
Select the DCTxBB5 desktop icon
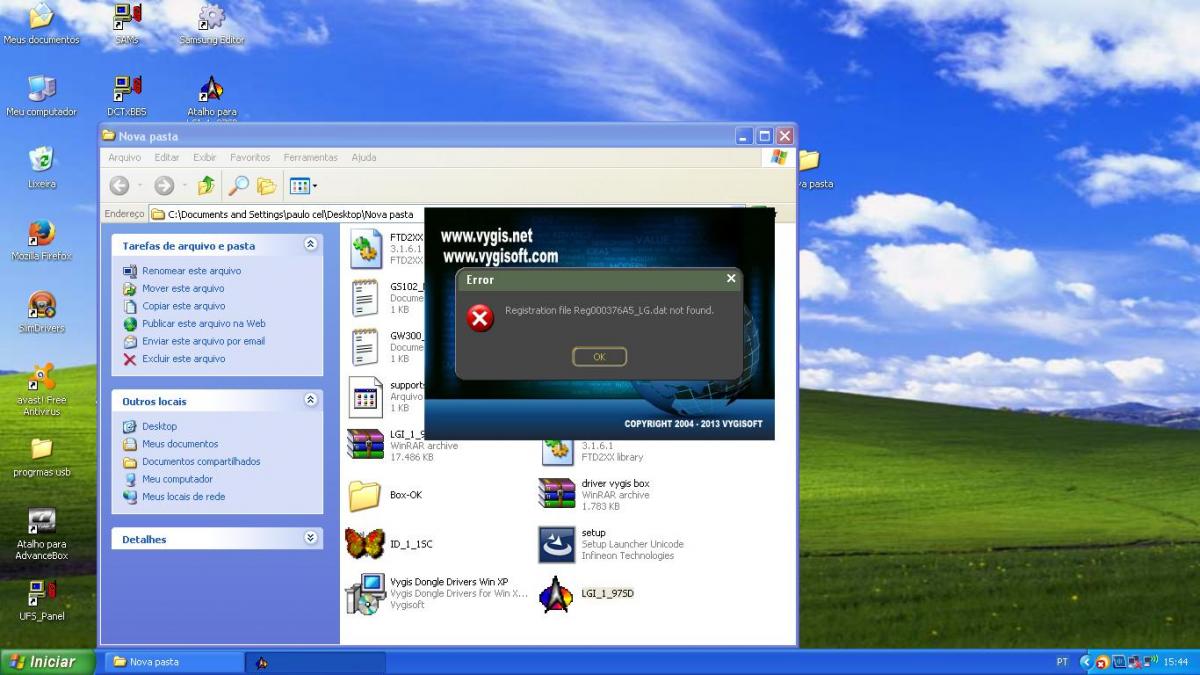(127, 89)
